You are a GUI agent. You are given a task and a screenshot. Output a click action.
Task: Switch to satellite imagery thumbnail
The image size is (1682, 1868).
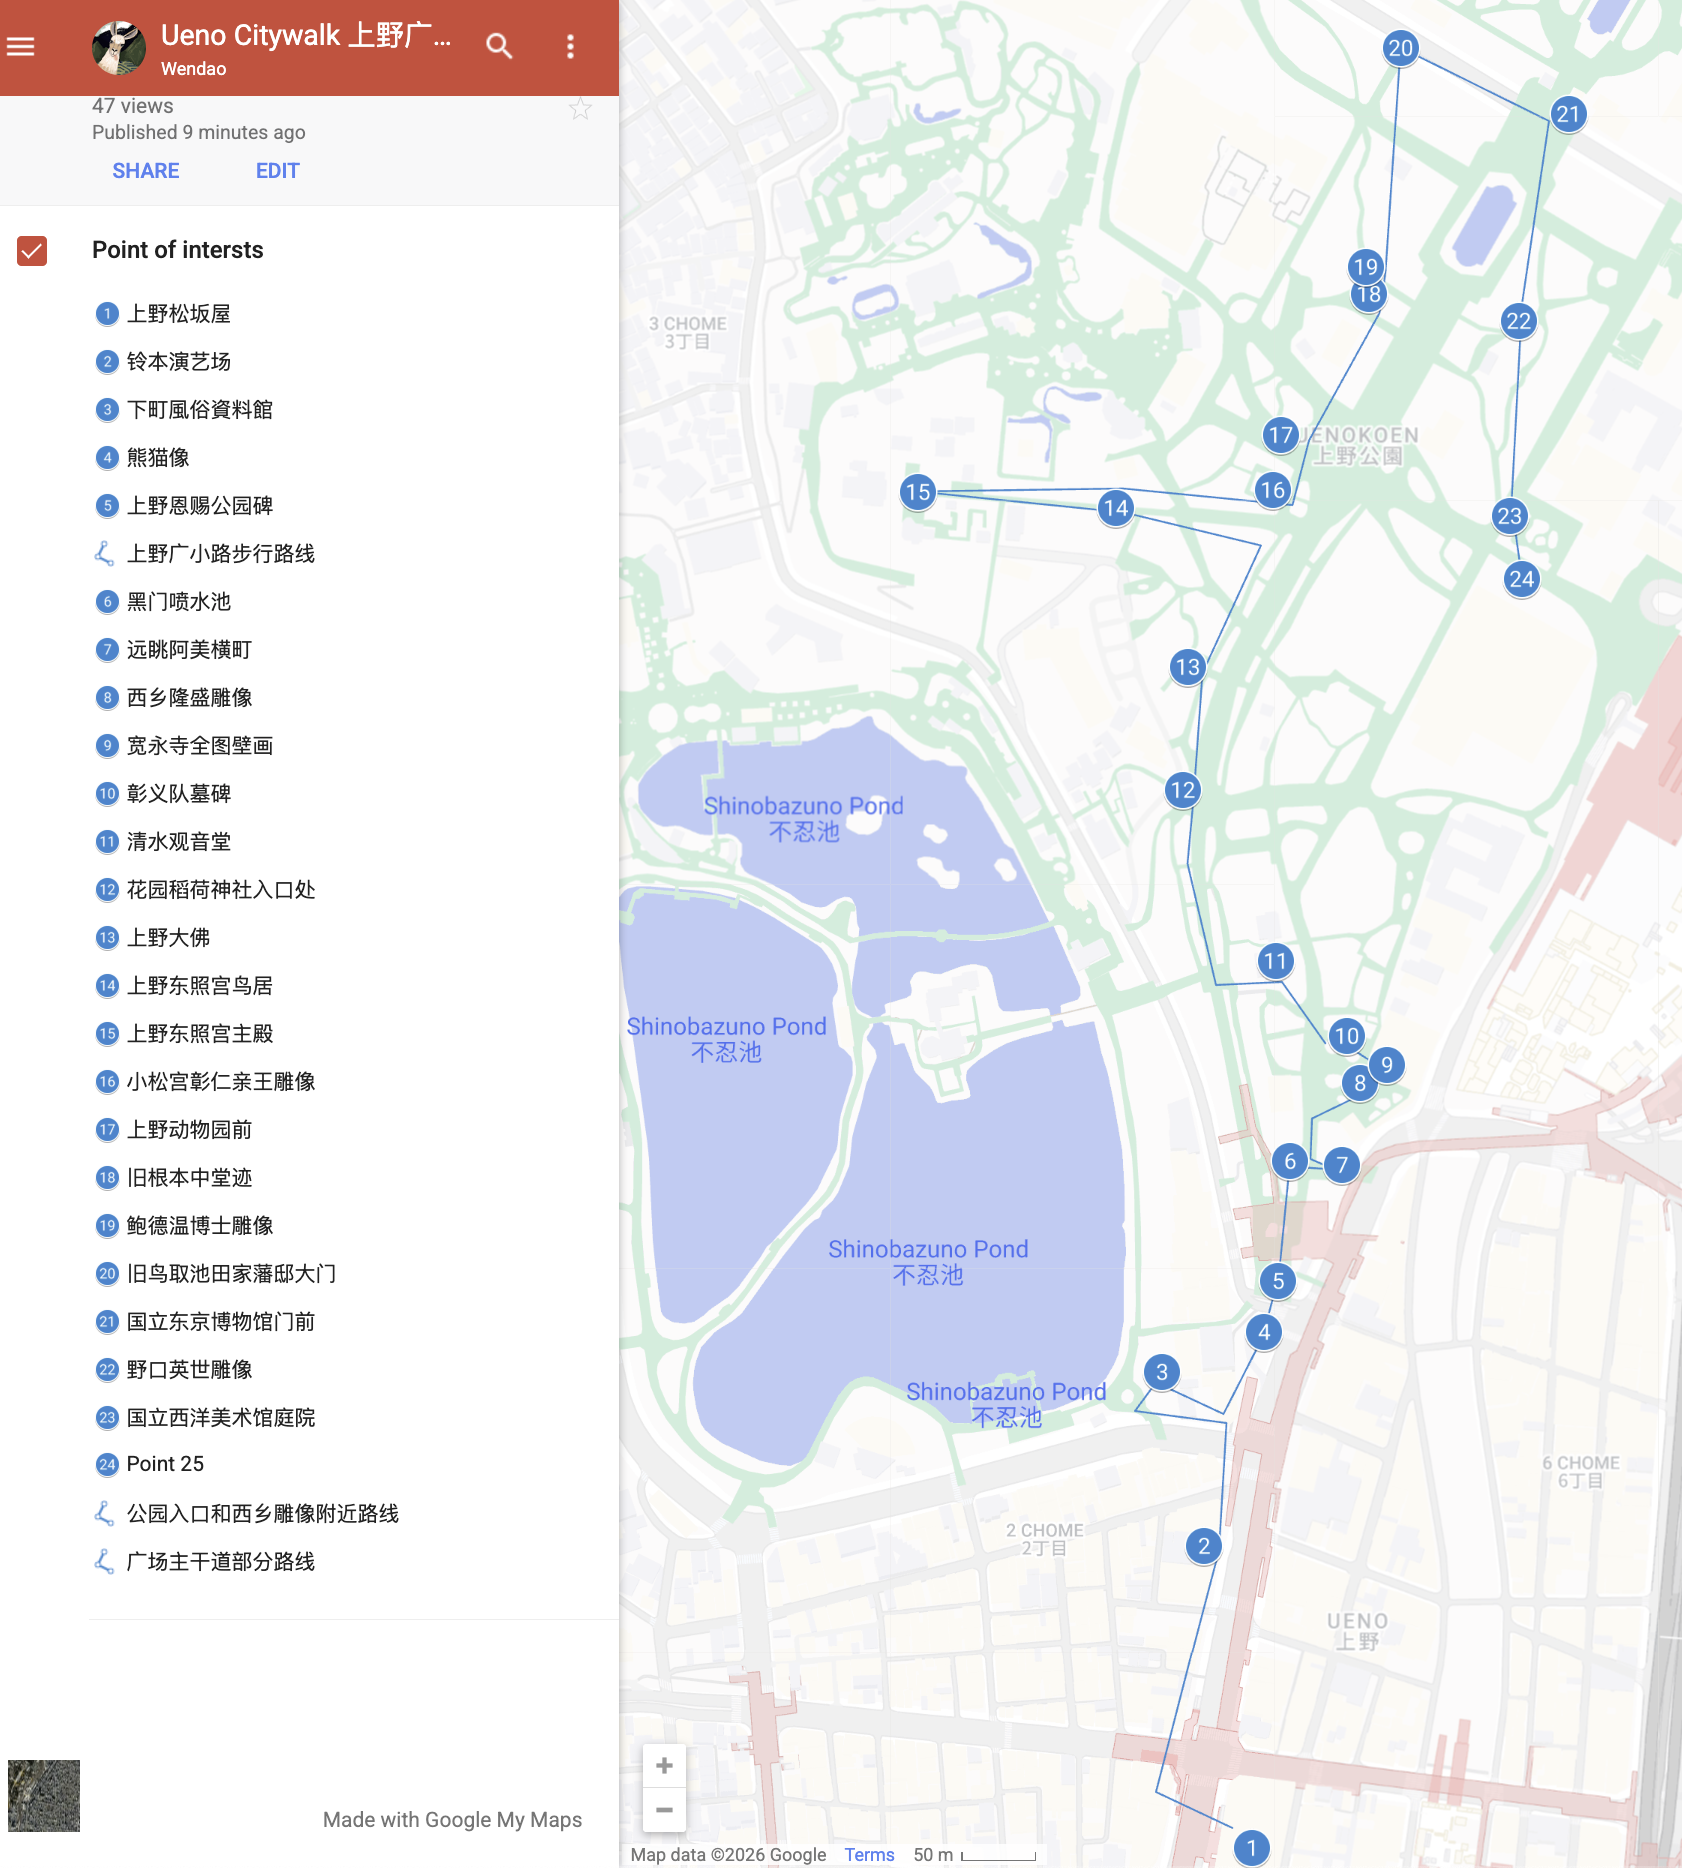44,1796
